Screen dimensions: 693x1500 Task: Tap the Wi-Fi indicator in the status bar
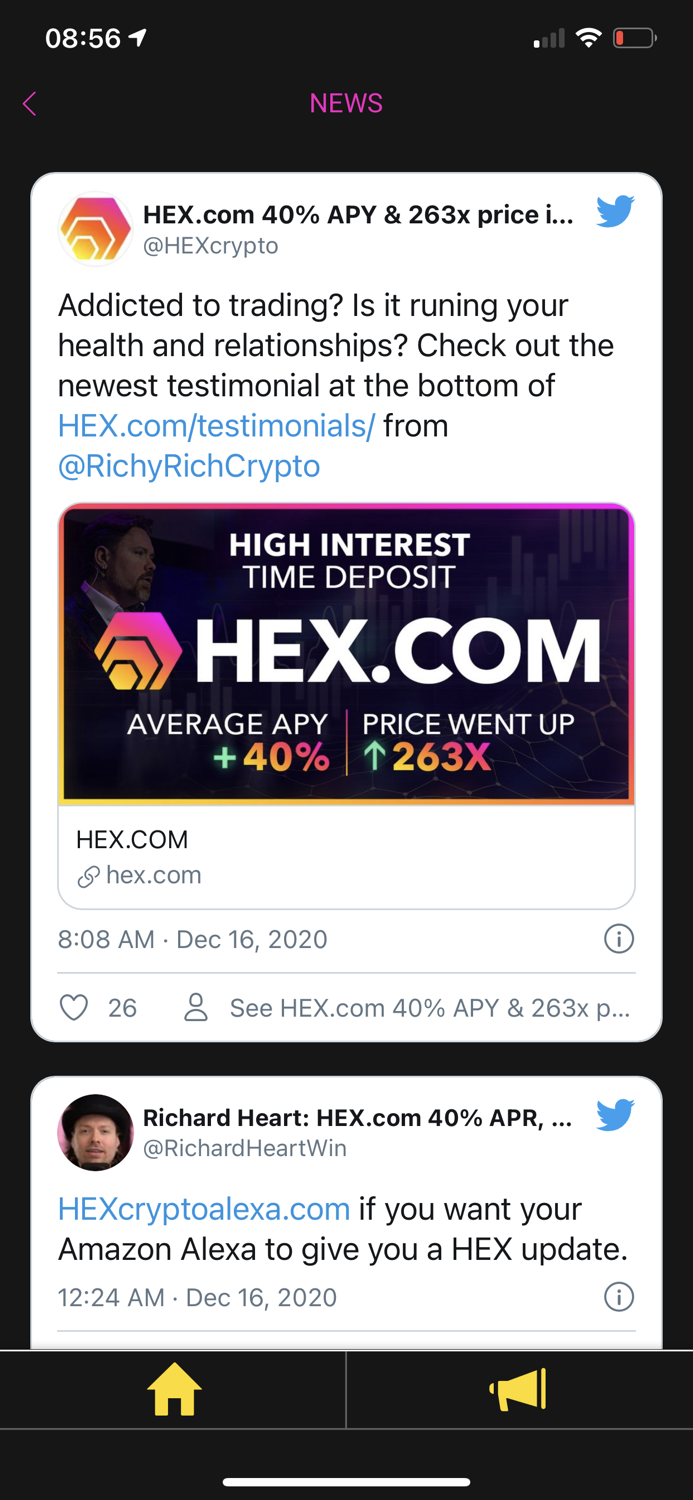588,37
